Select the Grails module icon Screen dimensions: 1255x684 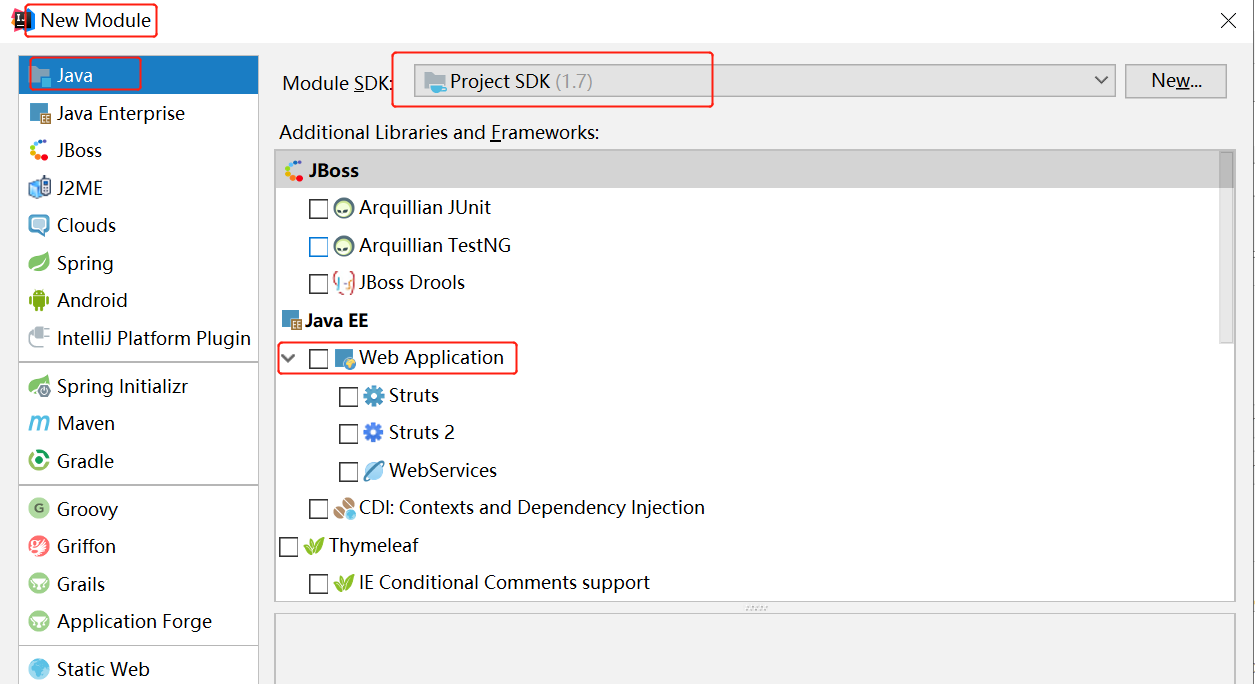tap(39, 584)
